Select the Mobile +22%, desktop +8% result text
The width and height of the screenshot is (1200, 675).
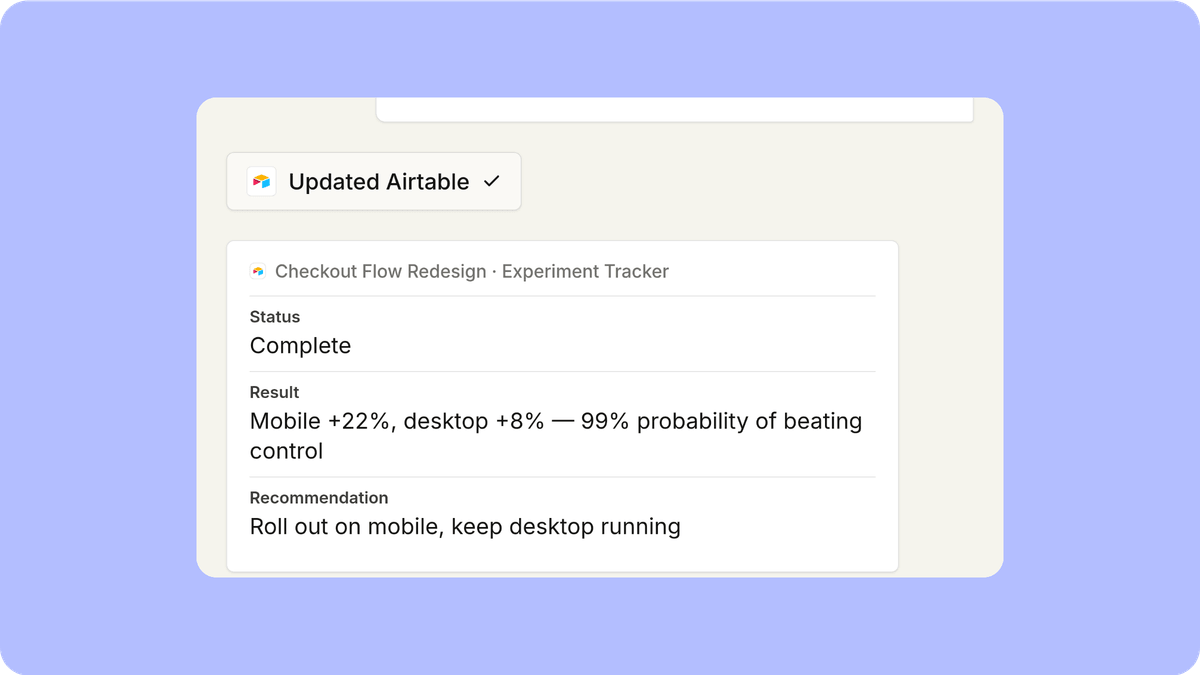click(x=397, y=421)
